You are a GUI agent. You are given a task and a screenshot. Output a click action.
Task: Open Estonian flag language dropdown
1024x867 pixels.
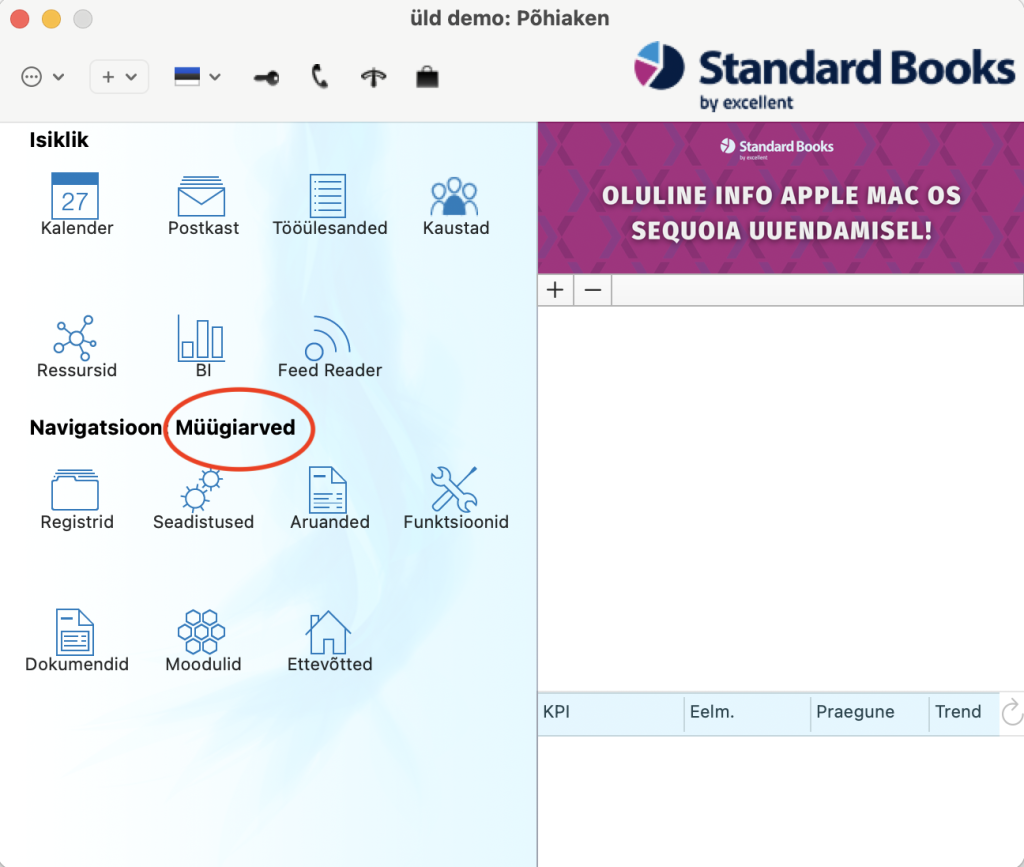197,77
